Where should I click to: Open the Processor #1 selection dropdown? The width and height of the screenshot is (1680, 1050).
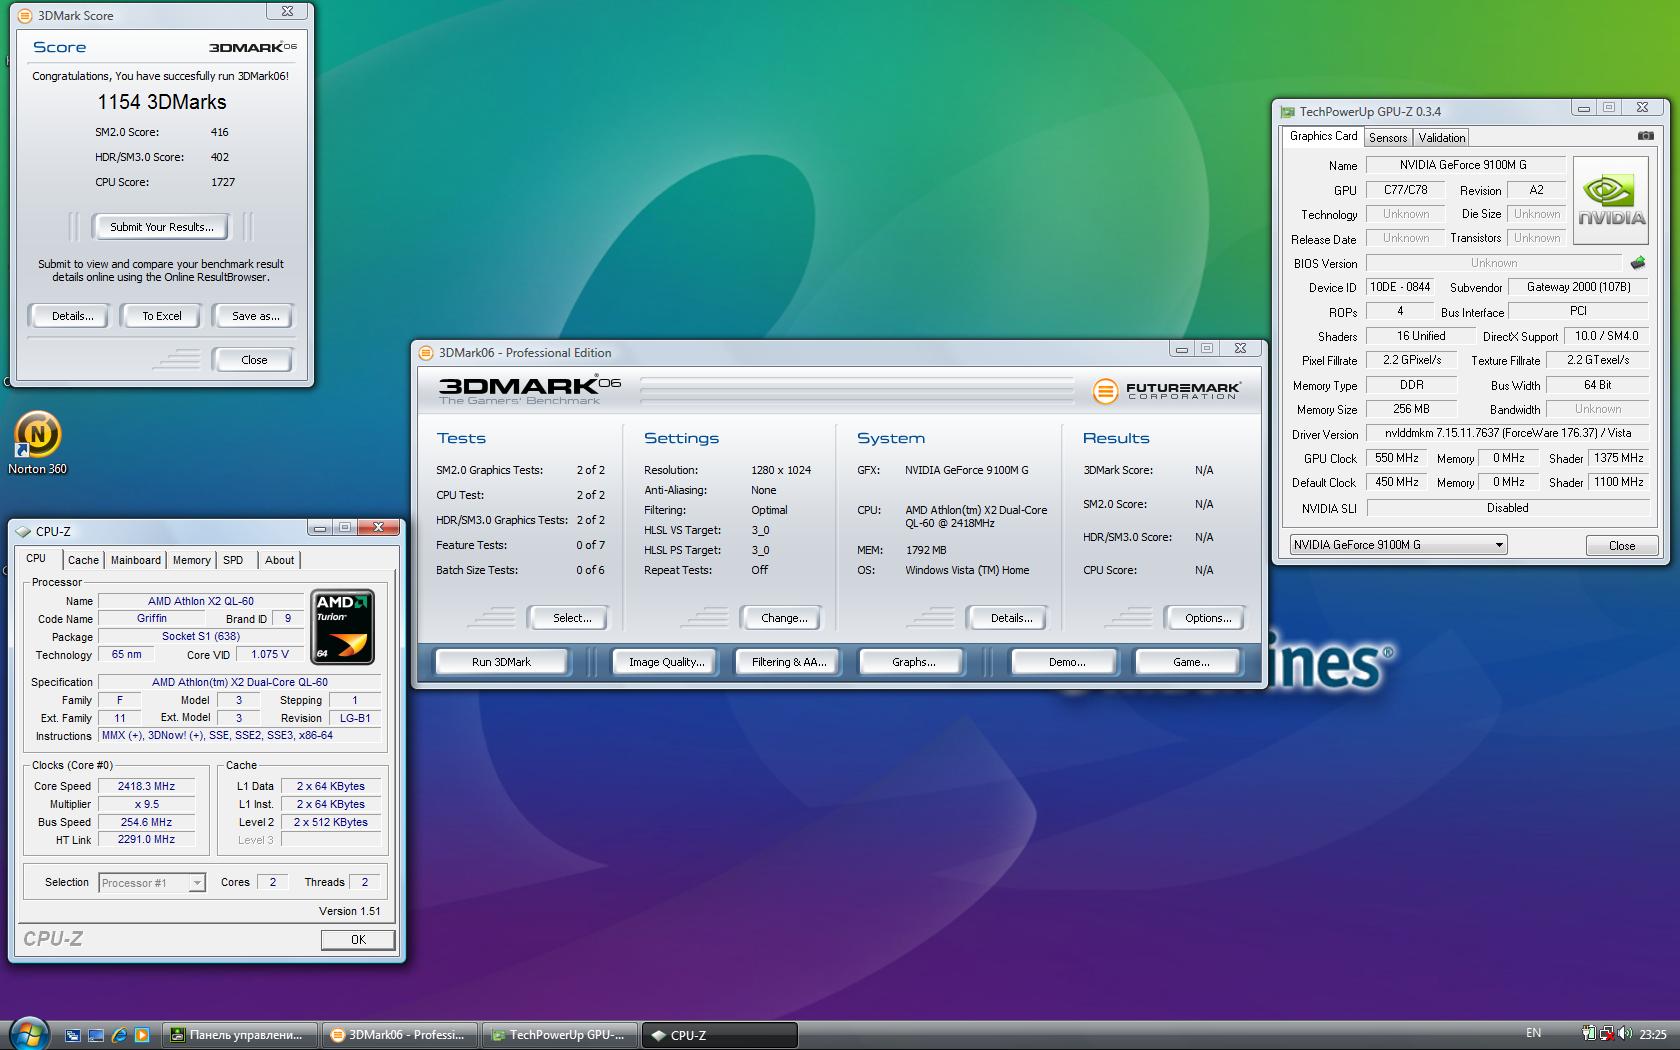coord(152,883)
